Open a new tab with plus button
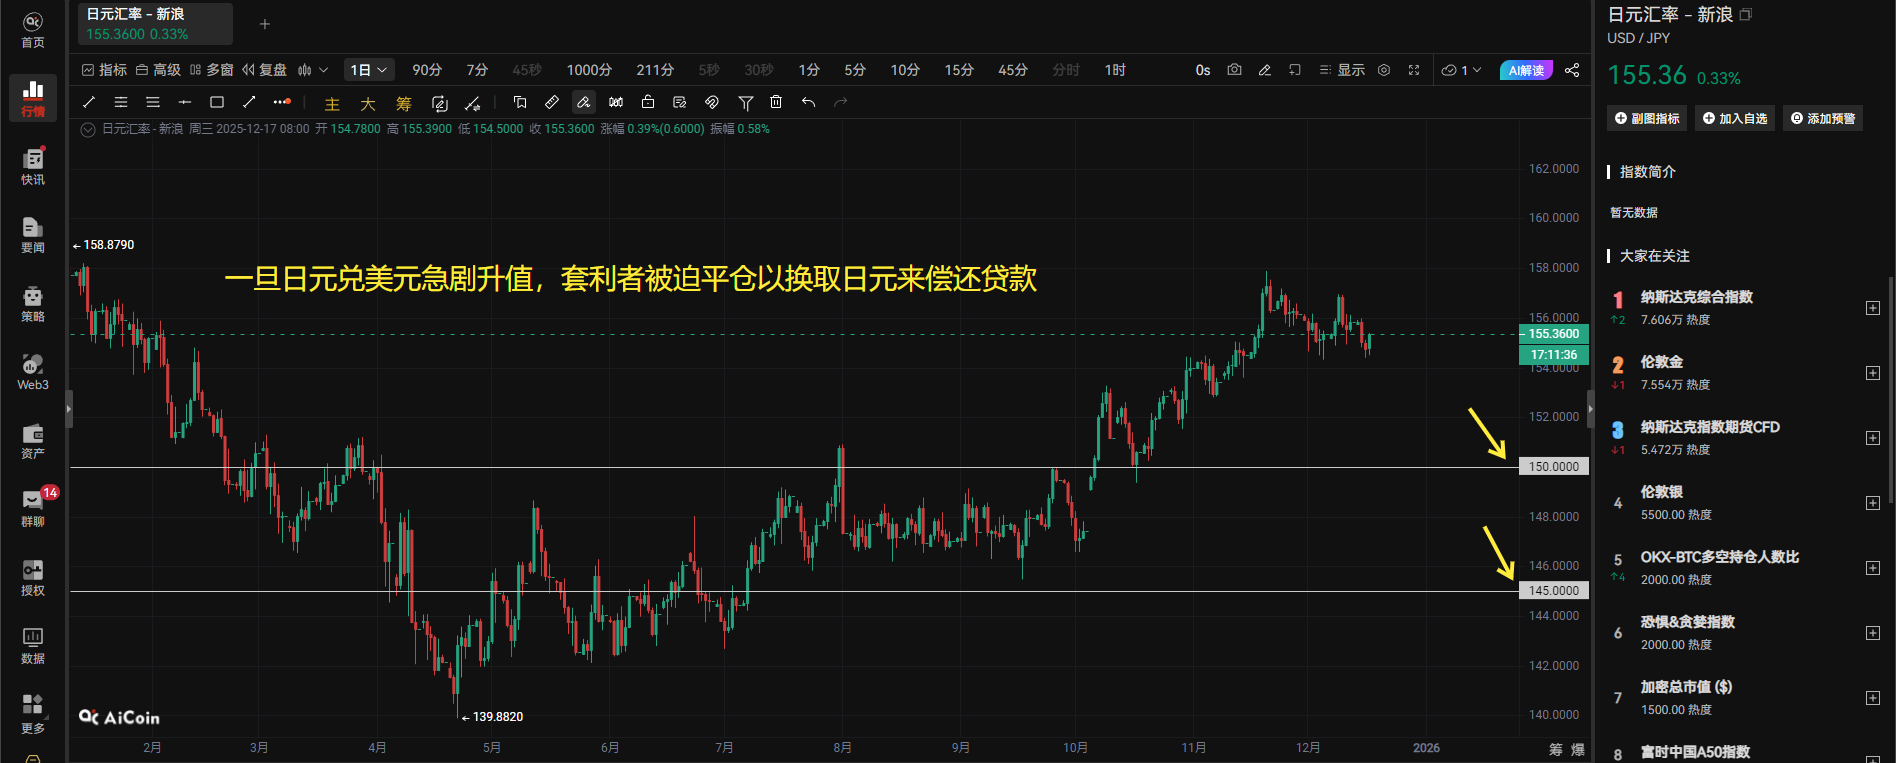The height and width of the screenshot is (763, 1896). tap(265, 24)
